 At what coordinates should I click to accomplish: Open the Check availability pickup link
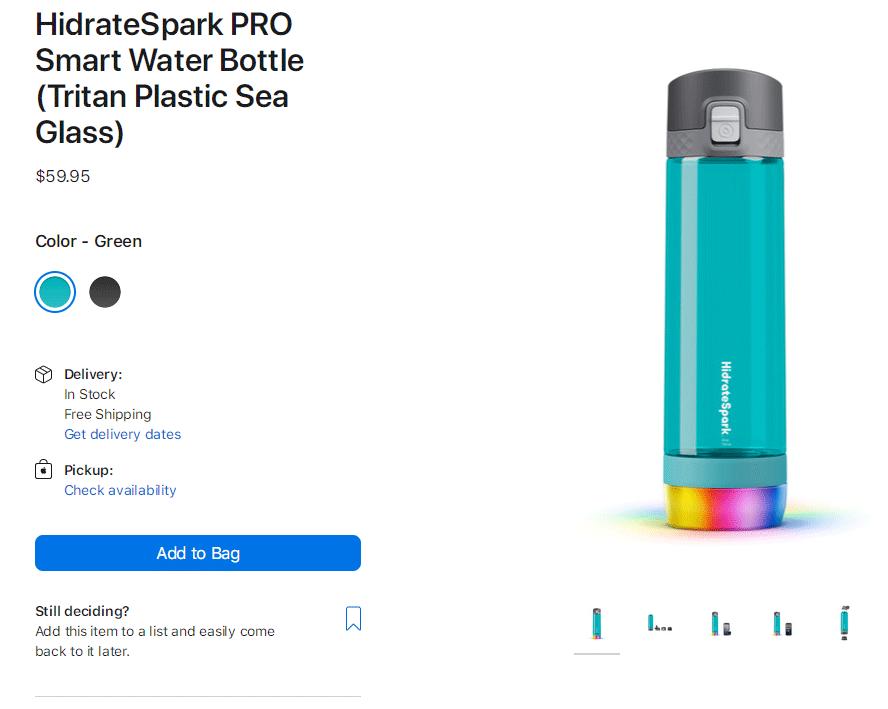pyautogui.click(x=120, y=490)
